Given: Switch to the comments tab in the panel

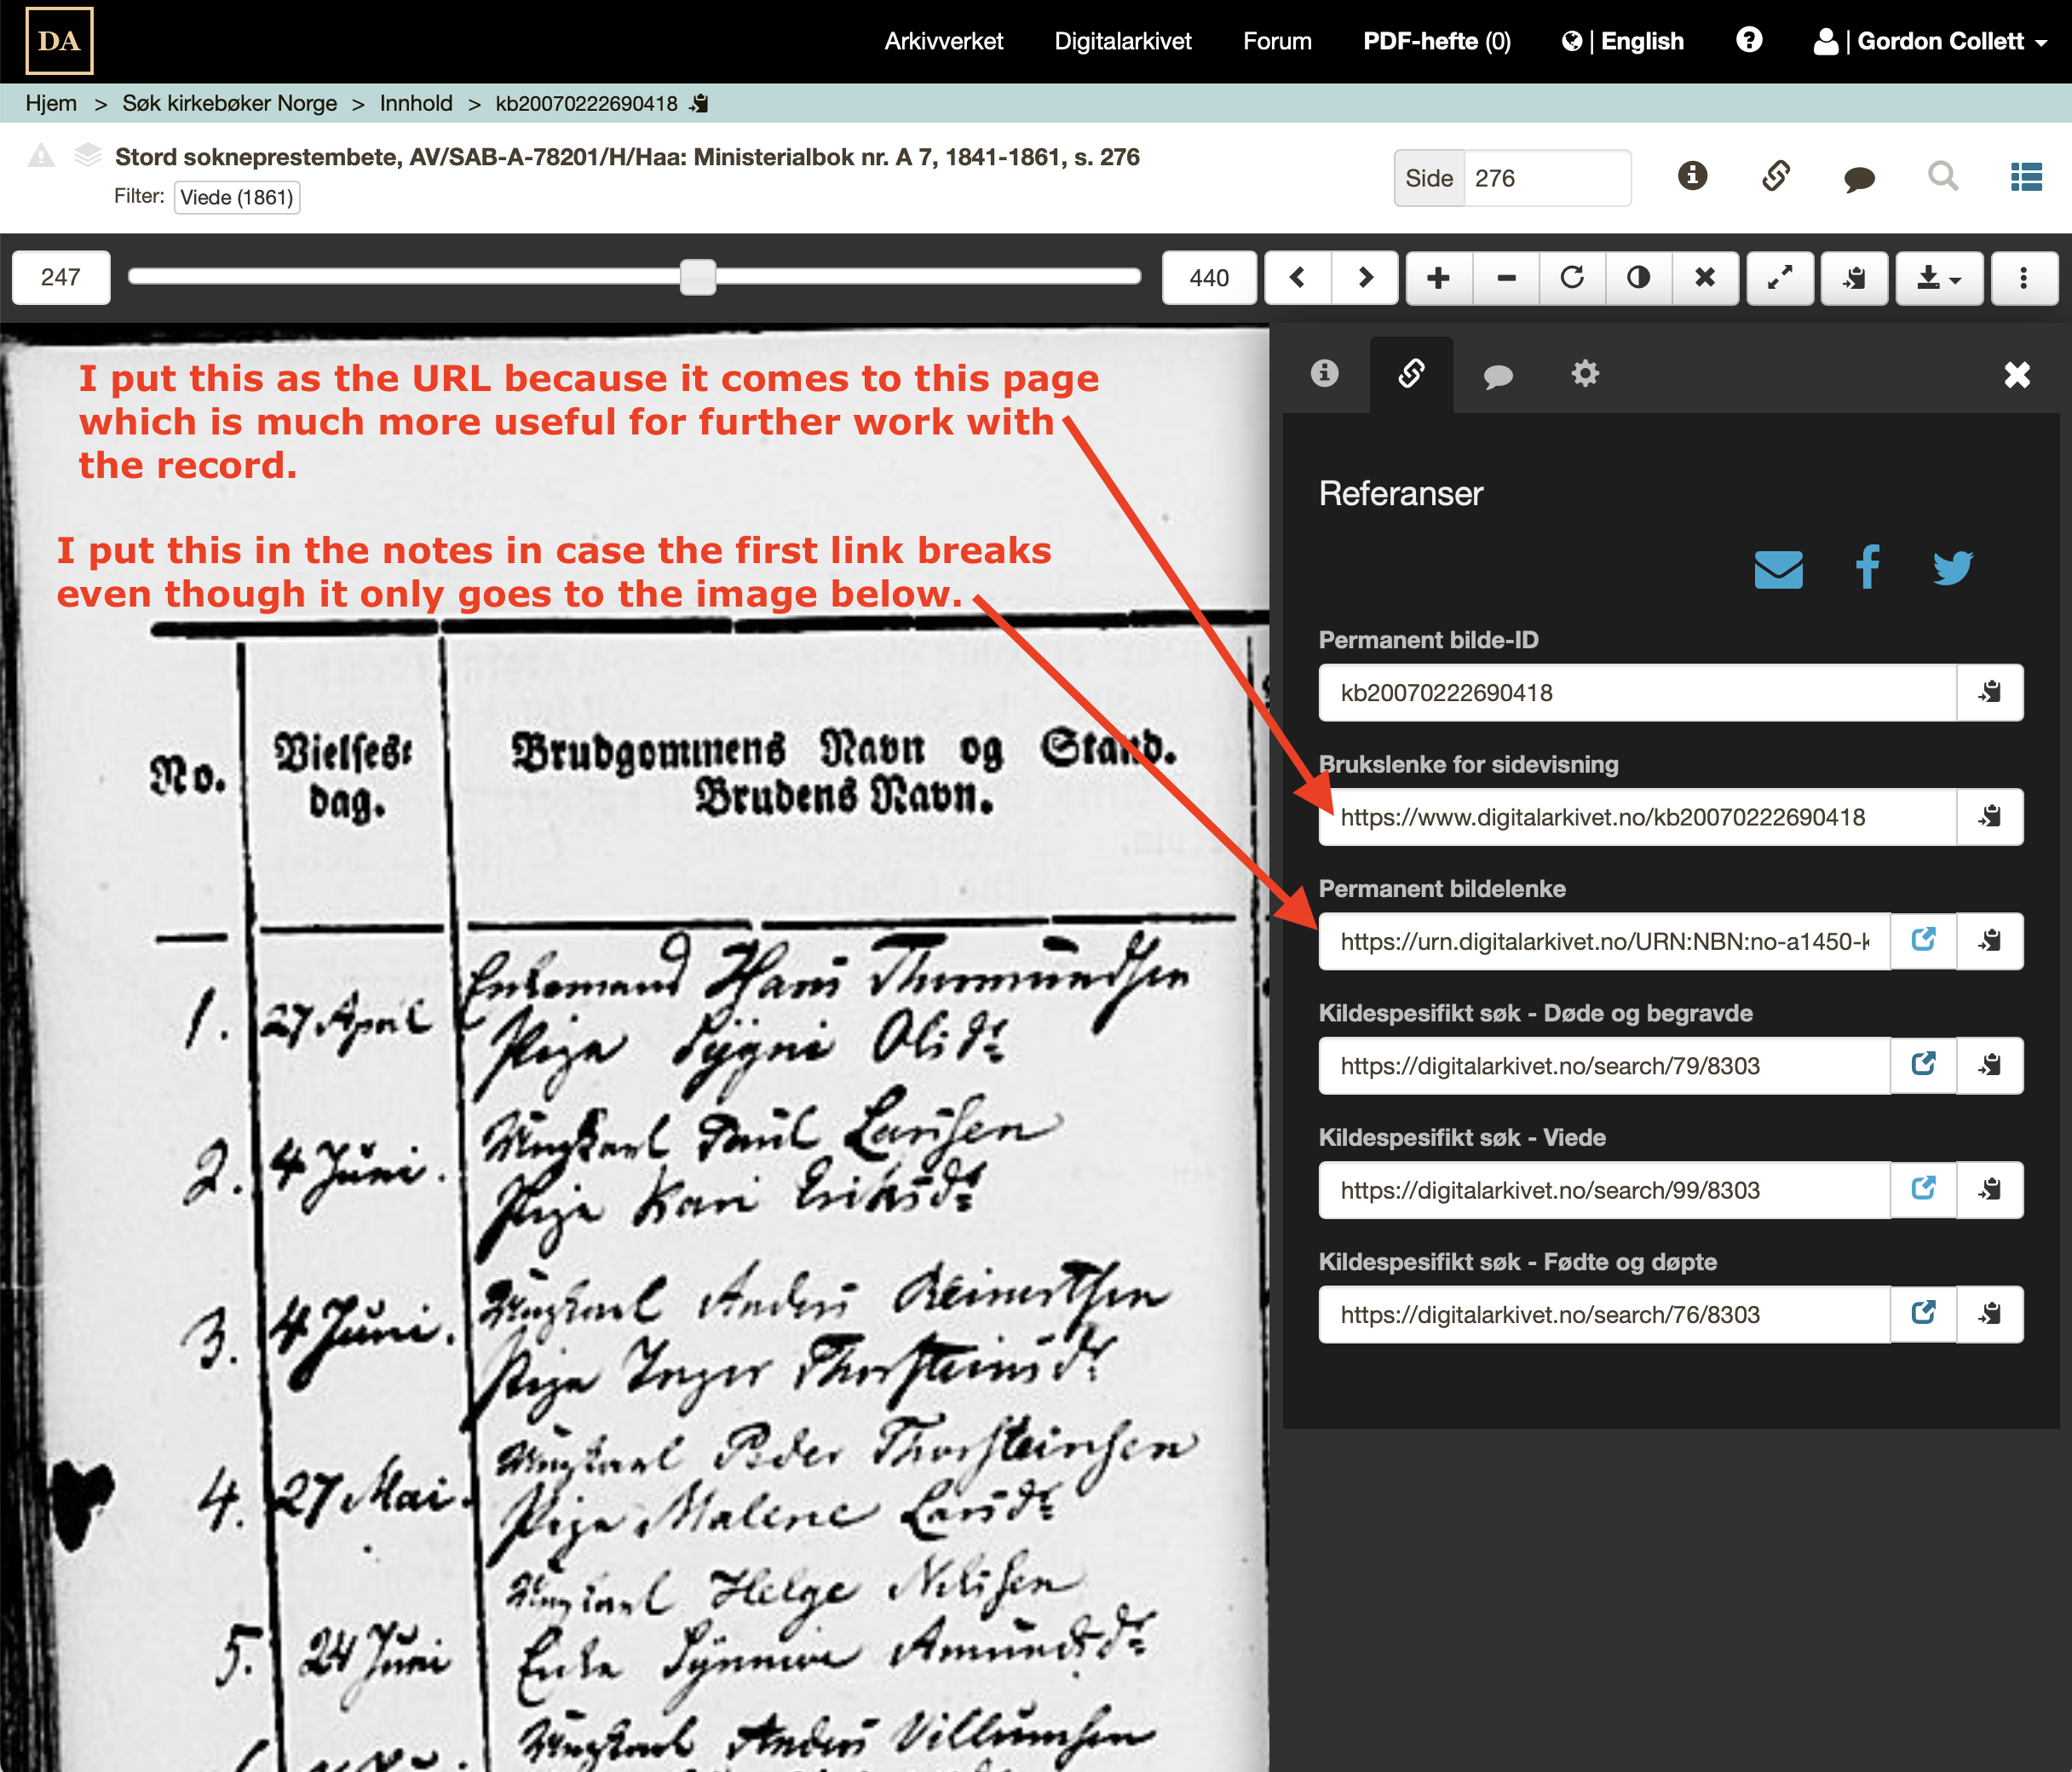Looking at the screenshot, I should pyautogui.click(x=1497, y=376).
